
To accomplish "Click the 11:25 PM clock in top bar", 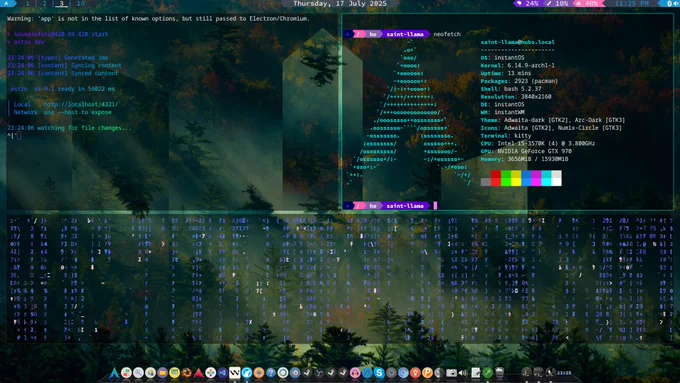I will click(632, 3).
